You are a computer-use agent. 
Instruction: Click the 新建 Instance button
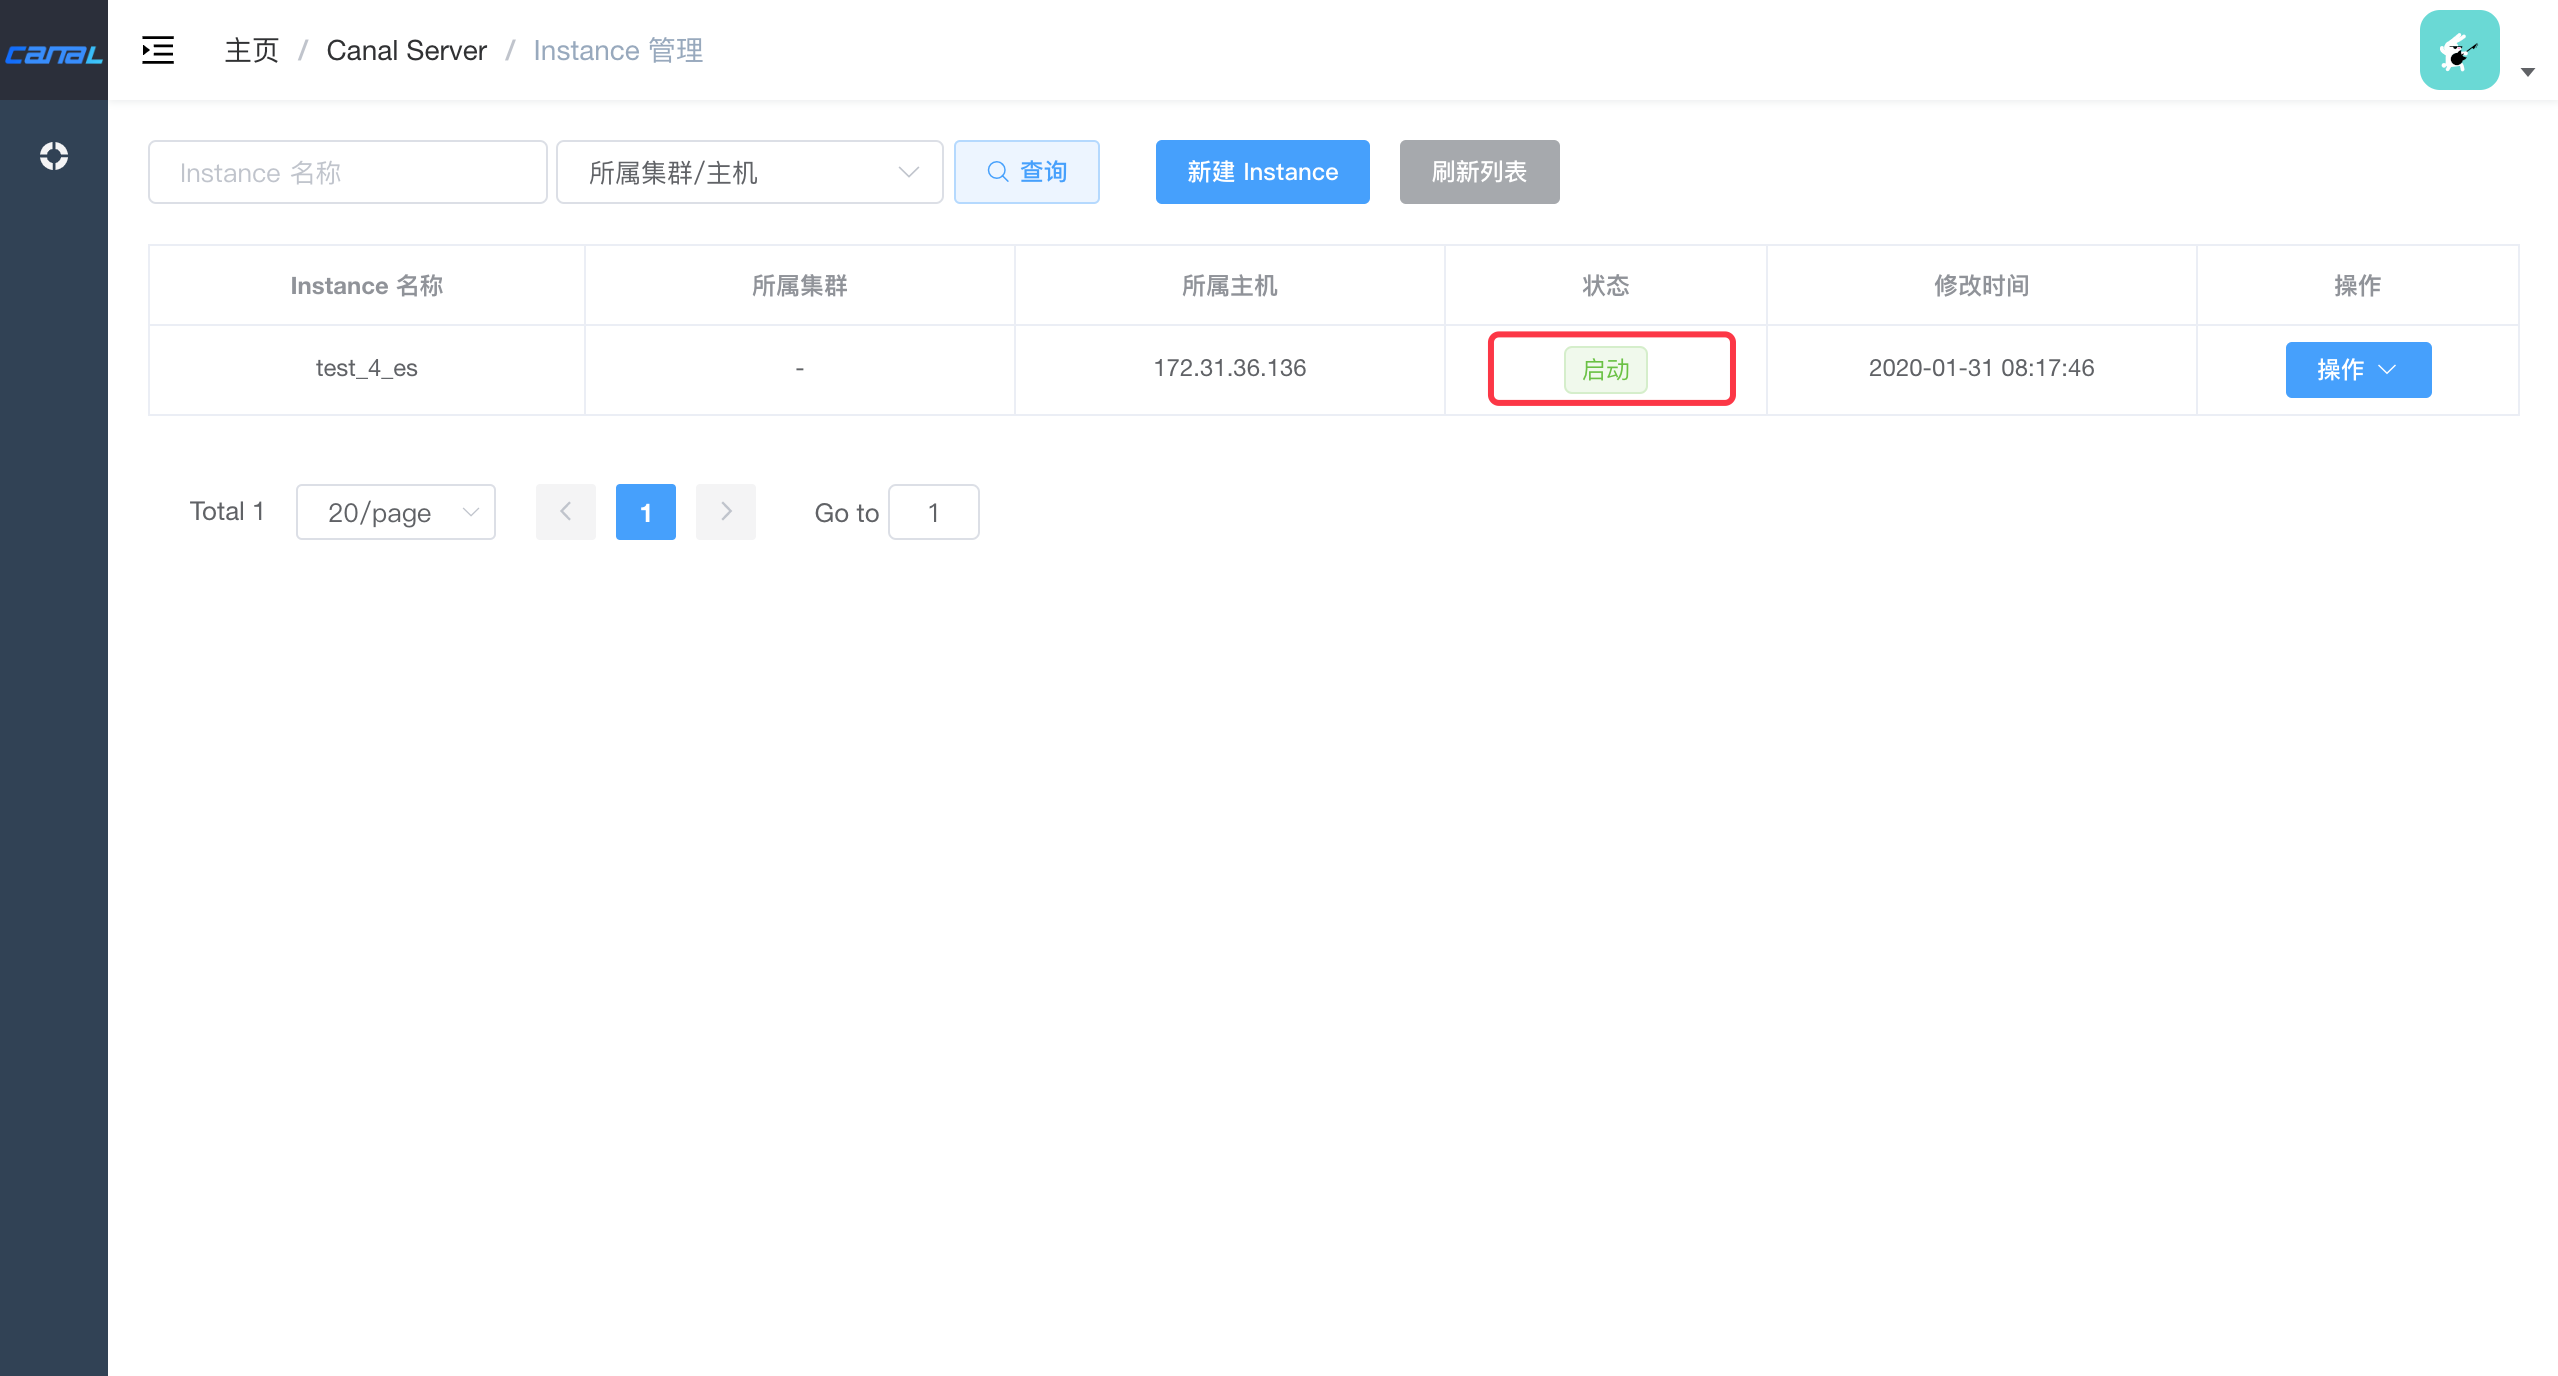click(1262, 172)
